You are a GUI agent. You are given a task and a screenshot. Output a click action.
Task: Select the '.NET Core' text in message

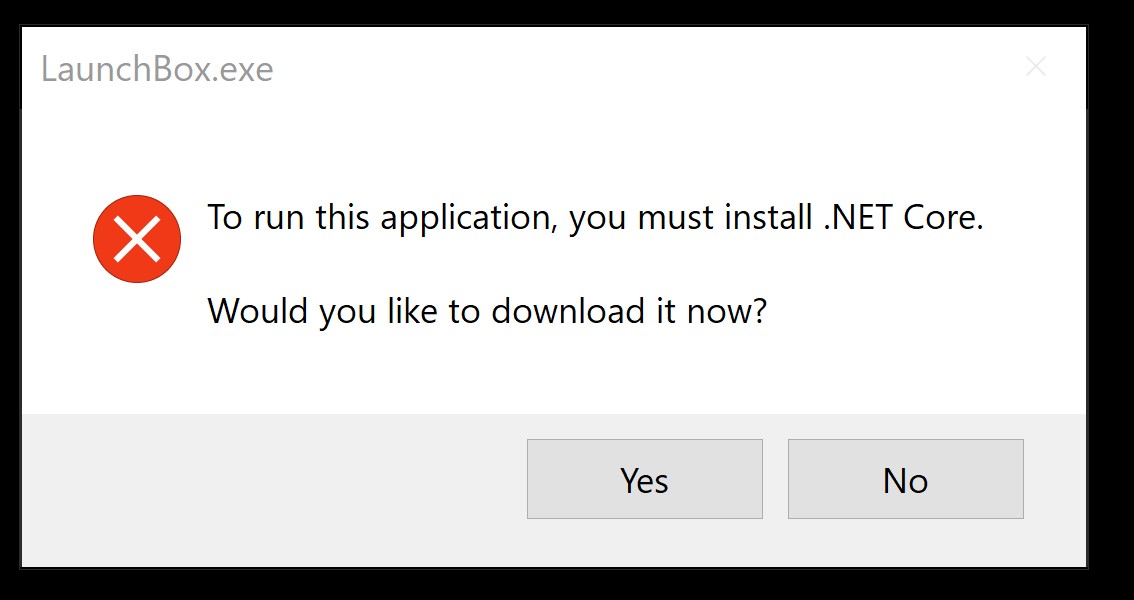[903, 217]
